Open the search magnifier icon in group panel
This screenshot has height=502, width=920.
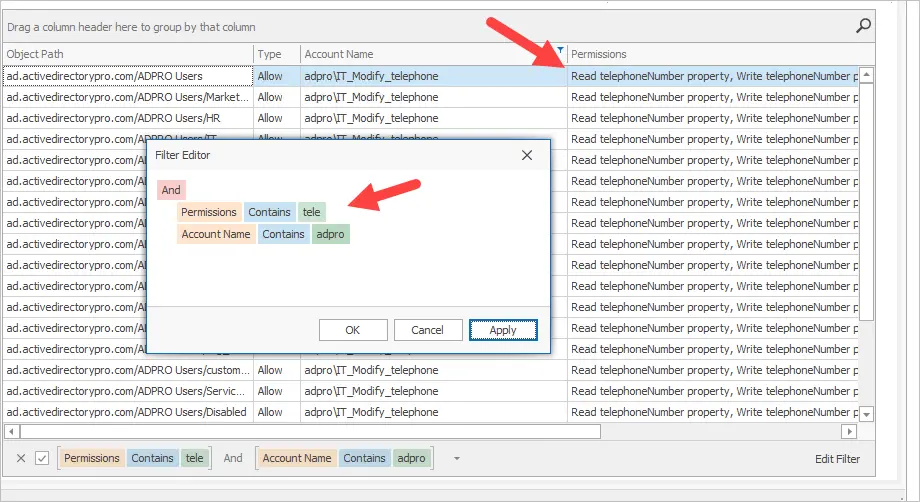point(863,26)
